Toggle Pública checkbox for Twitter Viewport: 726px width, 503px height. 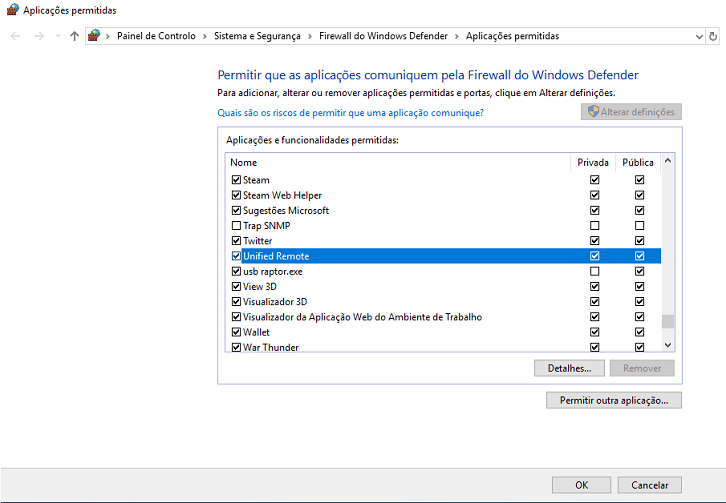[639, 241]
